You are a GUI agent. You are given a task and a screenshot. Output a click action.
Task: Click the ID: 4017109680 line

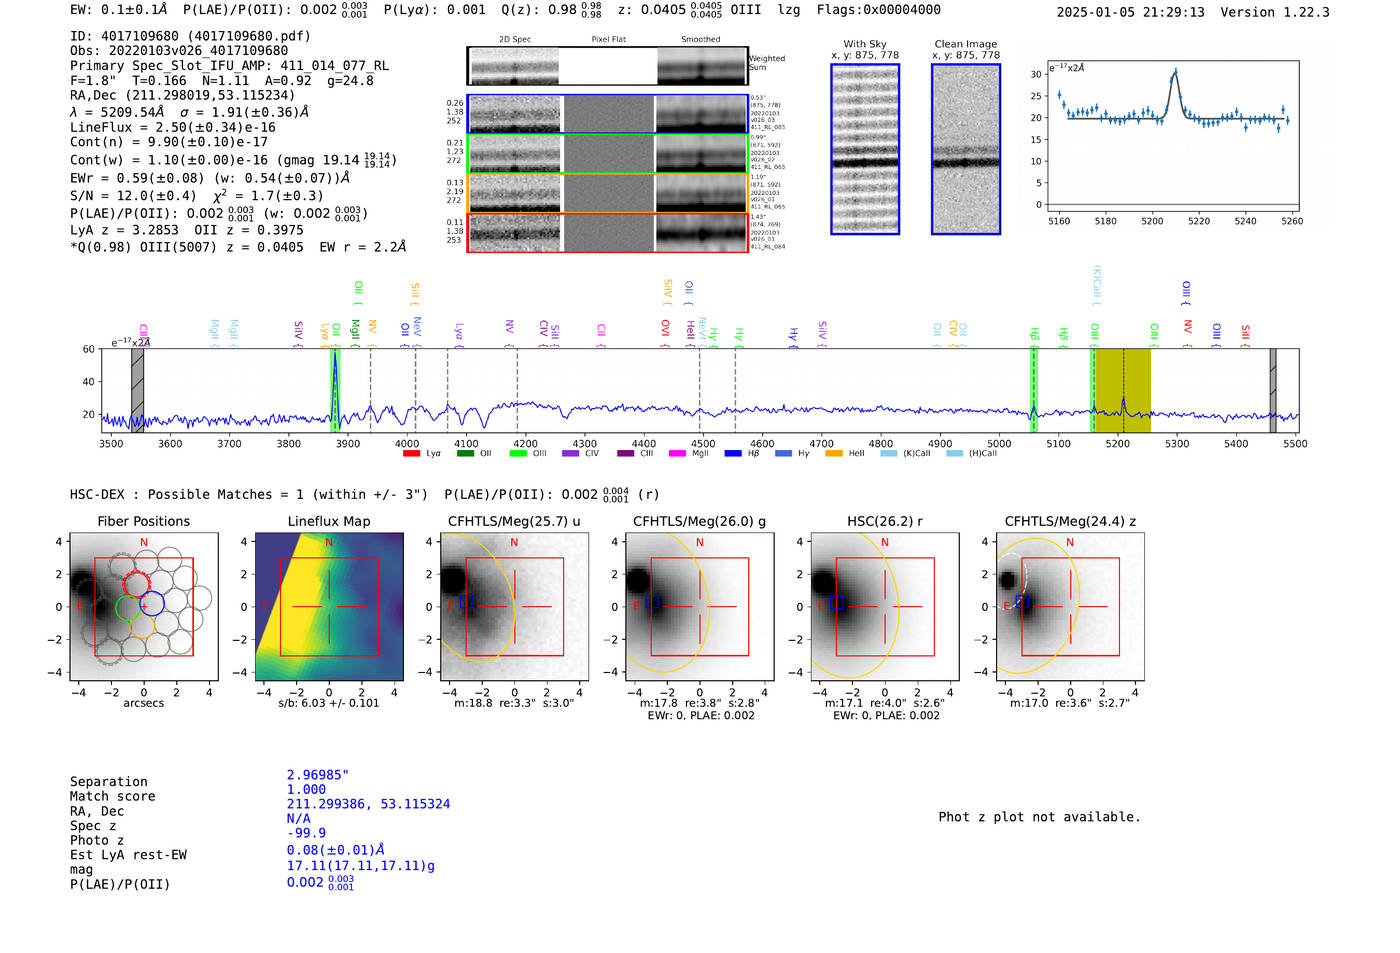pos(190,36)
